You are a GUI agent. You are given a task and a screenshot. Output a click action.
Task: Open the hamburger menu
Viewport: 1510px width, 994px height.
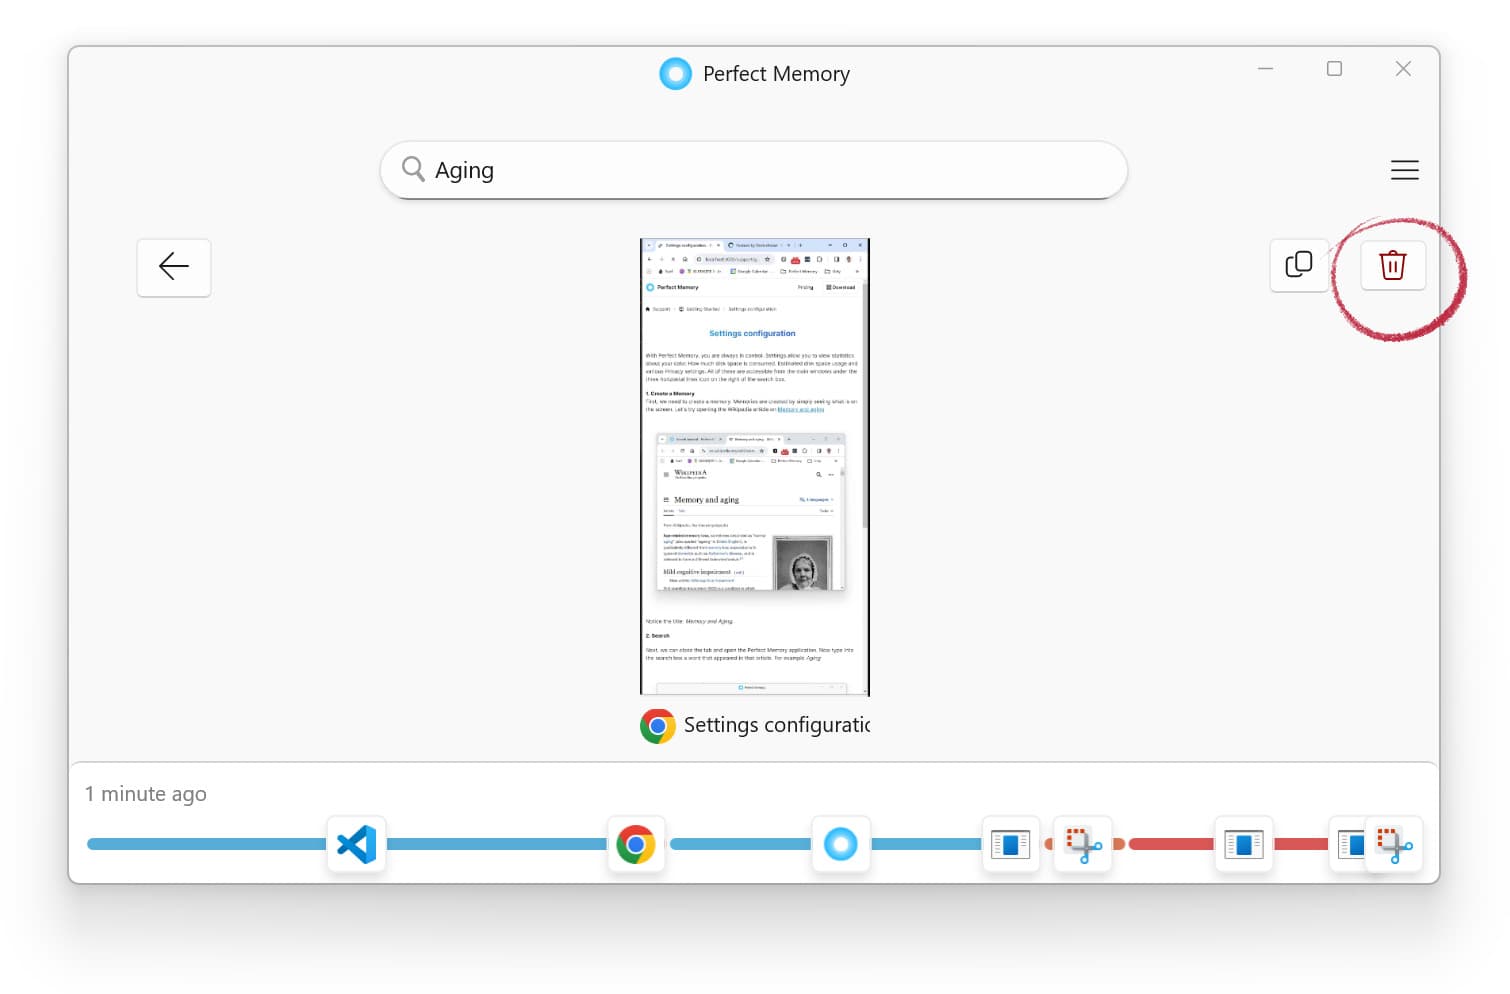[1404, 170]
